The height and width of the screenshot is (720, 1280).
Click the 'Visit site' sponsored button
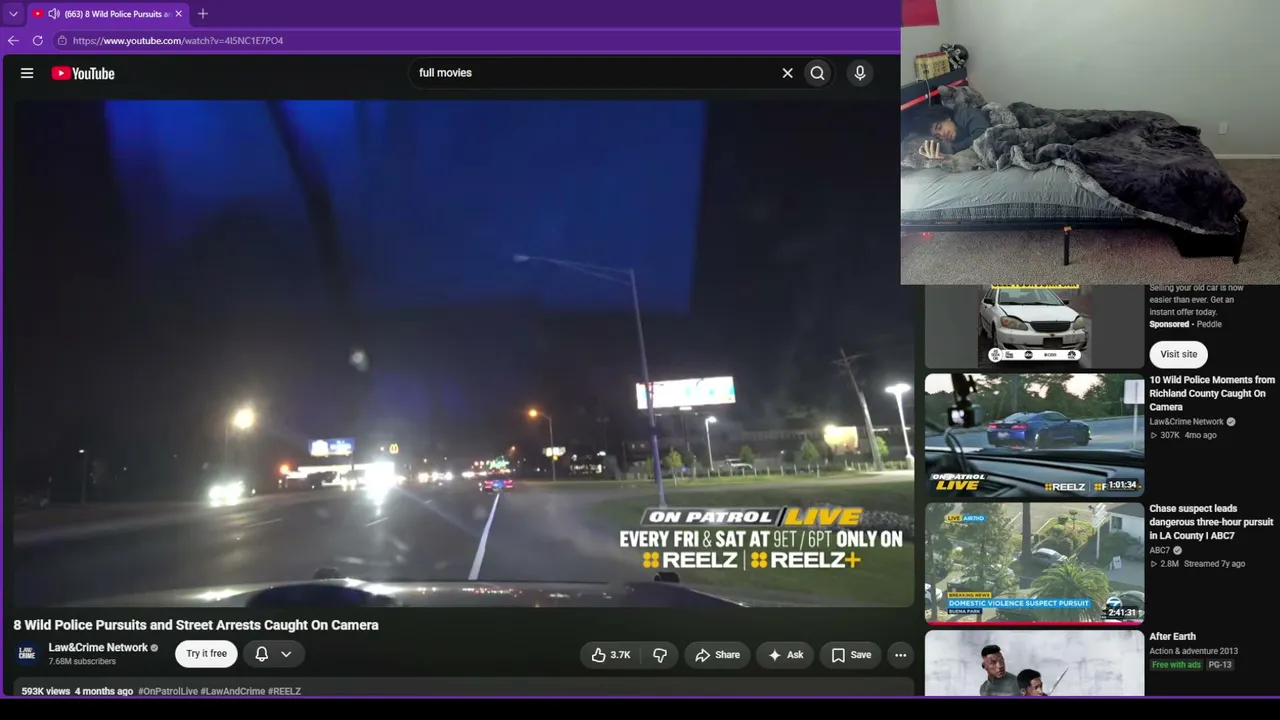[1178, 354]
